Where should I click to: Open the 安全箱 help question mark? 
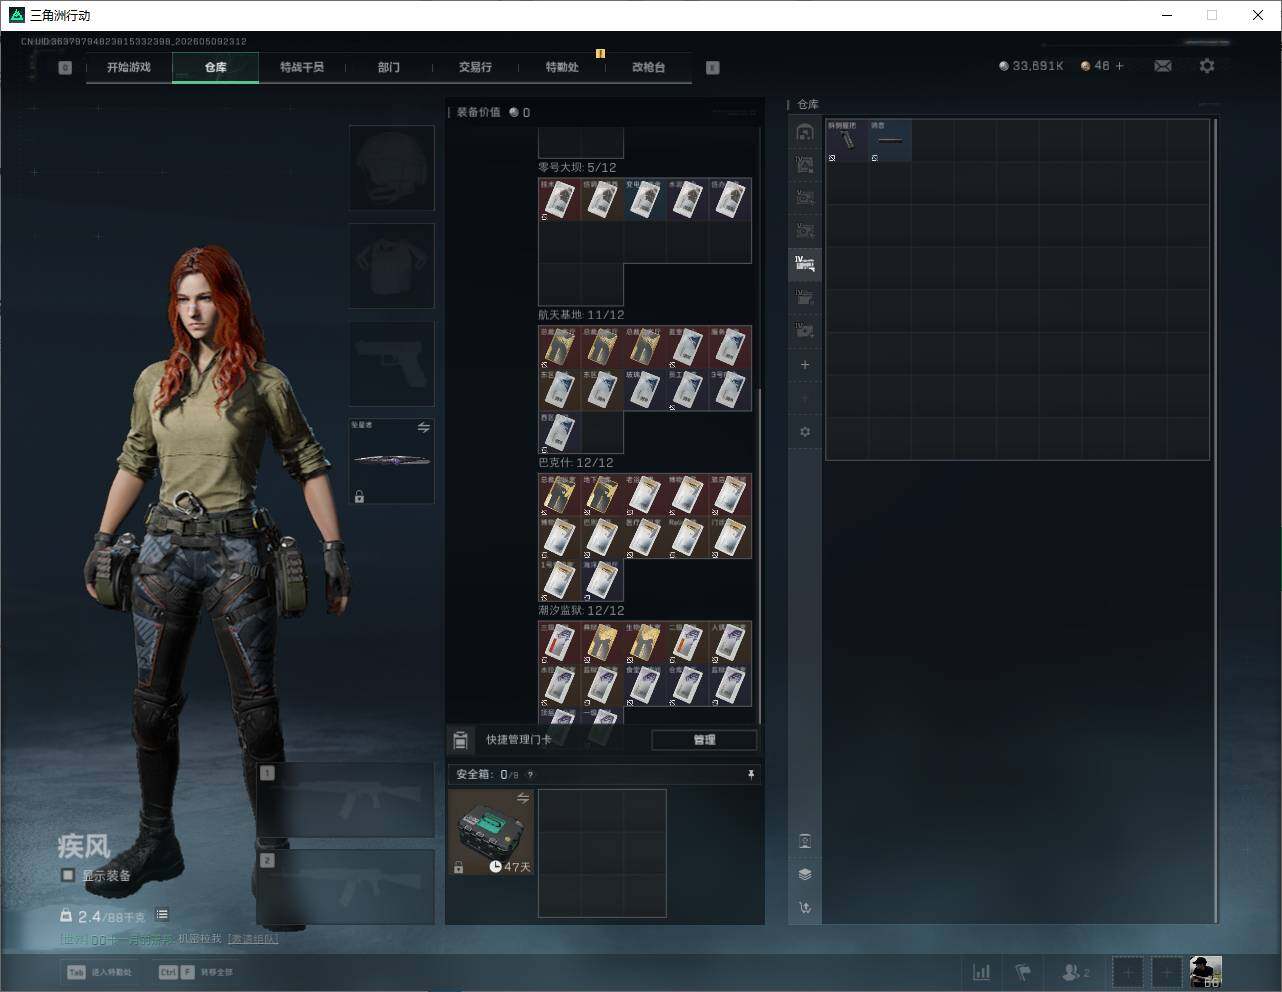click(x=530, y=775)
